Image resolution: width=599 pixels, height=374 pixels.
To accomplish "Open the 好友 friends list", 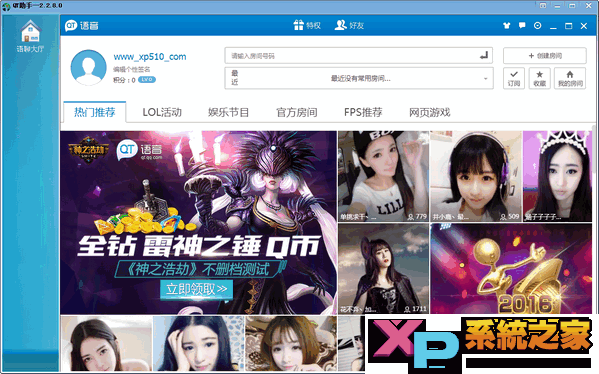I will [349, 25].
